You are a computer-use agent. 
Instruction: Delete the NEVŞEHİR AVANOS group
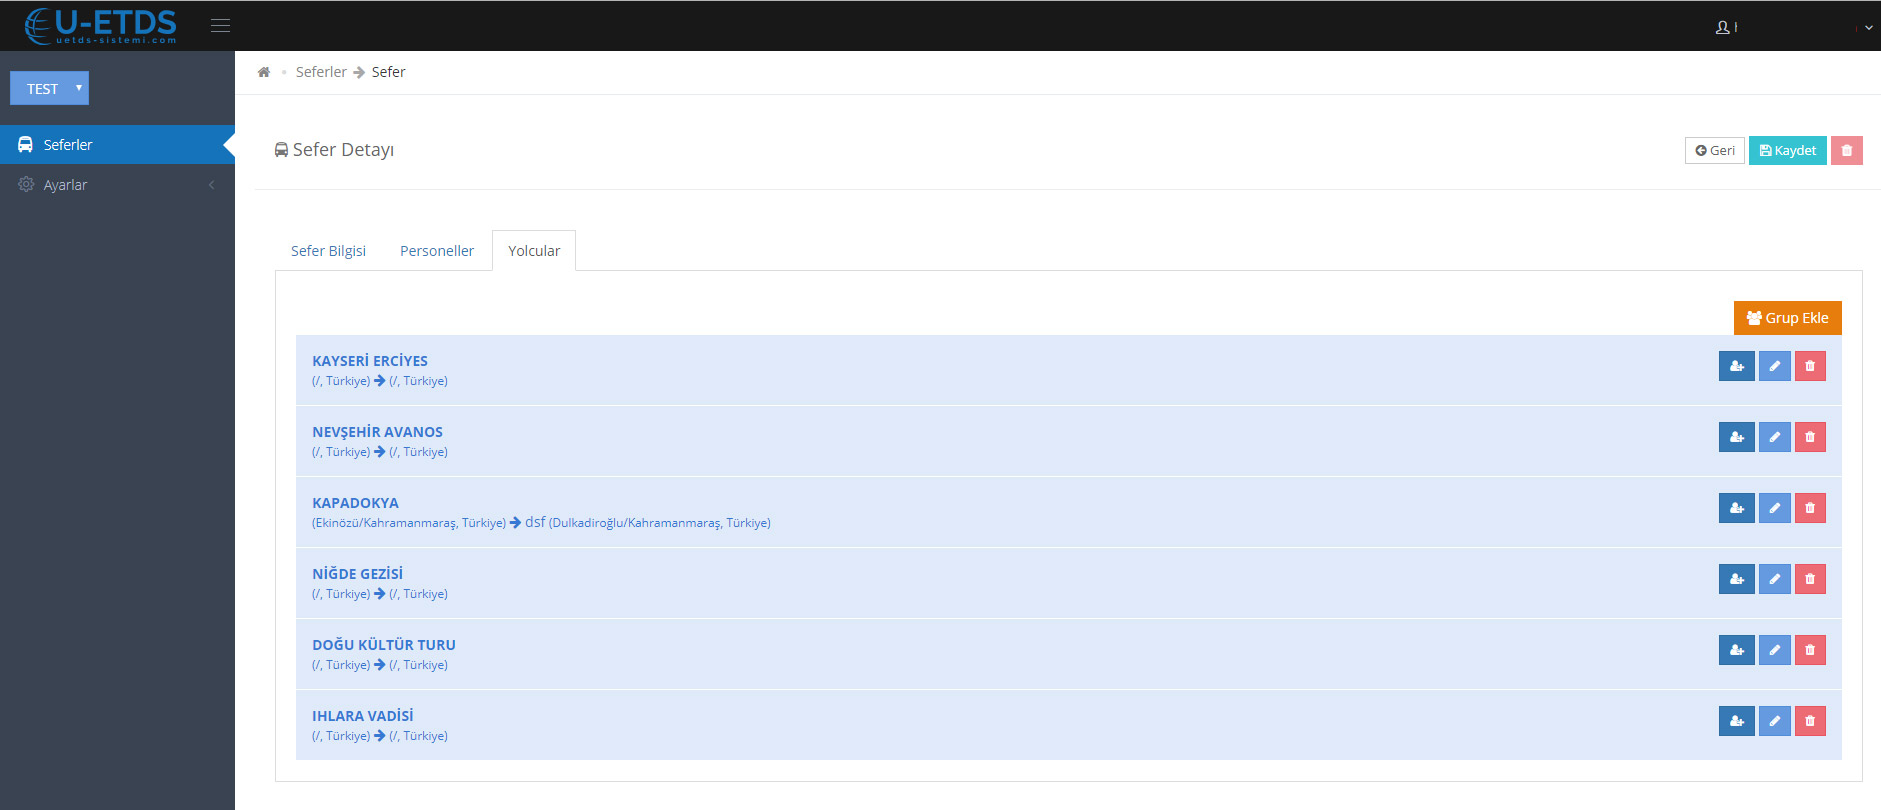tap(1810, 437)
